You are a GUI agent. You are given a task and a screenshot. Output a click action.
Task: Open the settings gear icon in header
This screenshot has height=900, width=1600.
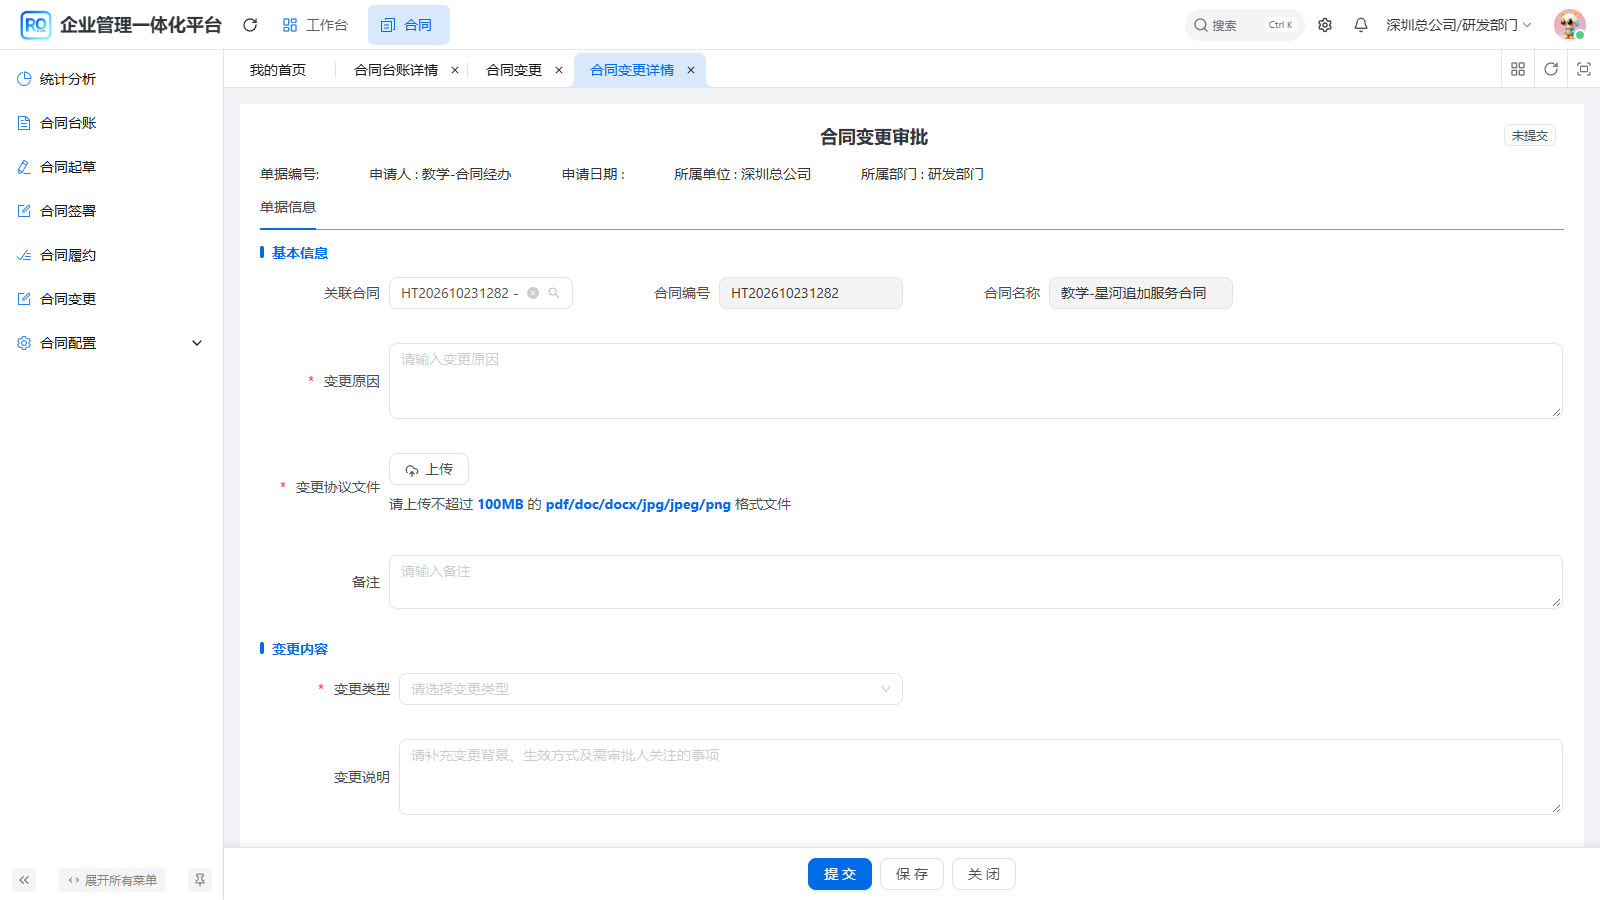[x=1325, y=25]
